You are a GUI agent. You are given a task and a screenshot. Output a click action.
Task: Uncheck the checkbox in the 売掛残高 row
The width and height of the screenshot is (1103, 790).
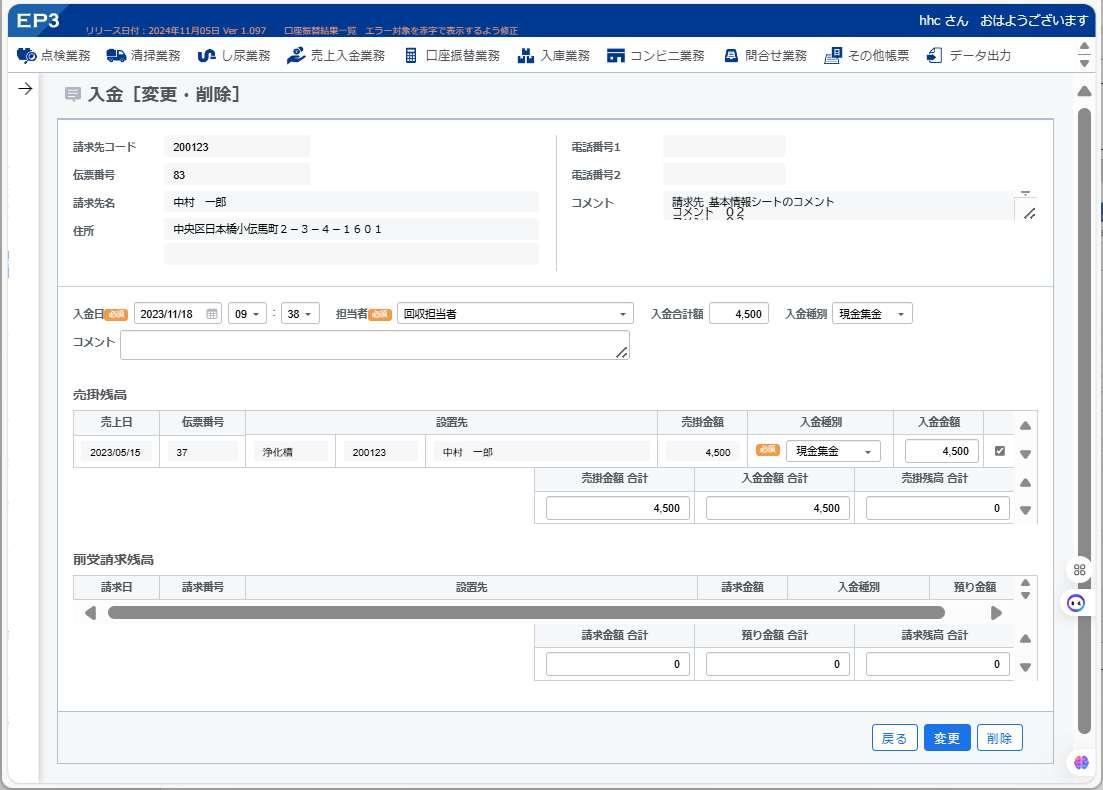[x=1000, y=451]
